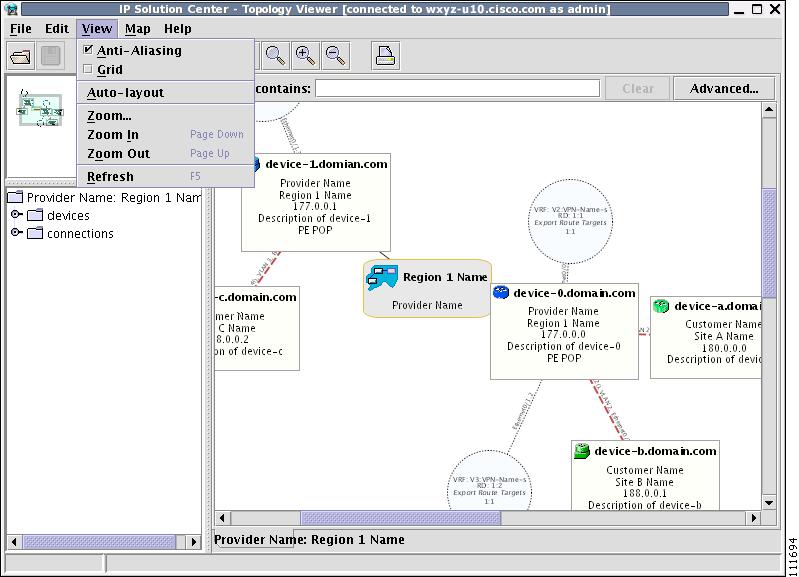Screen dimensions: 799x577
Task: Click the Advanced... button
Action: (724, 89)
